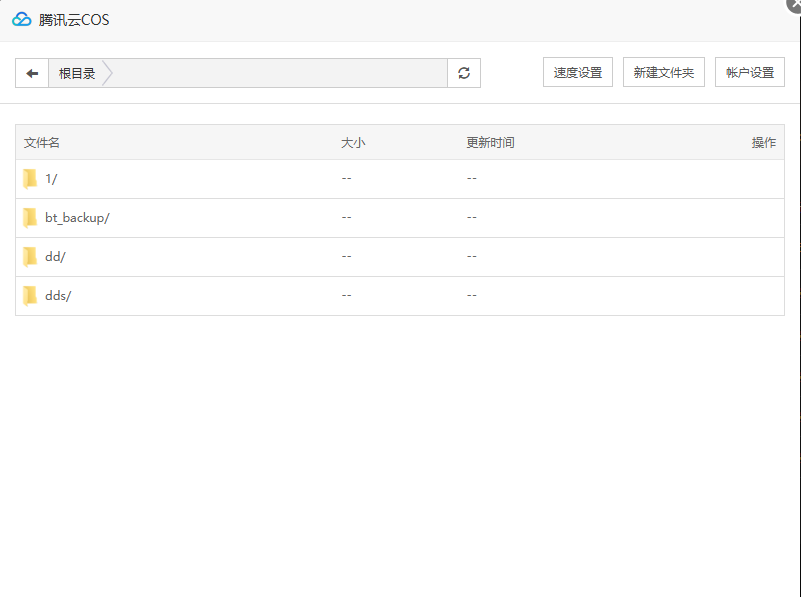
Task: Open the dds/ folder name
Action: (x=58, y=296)
